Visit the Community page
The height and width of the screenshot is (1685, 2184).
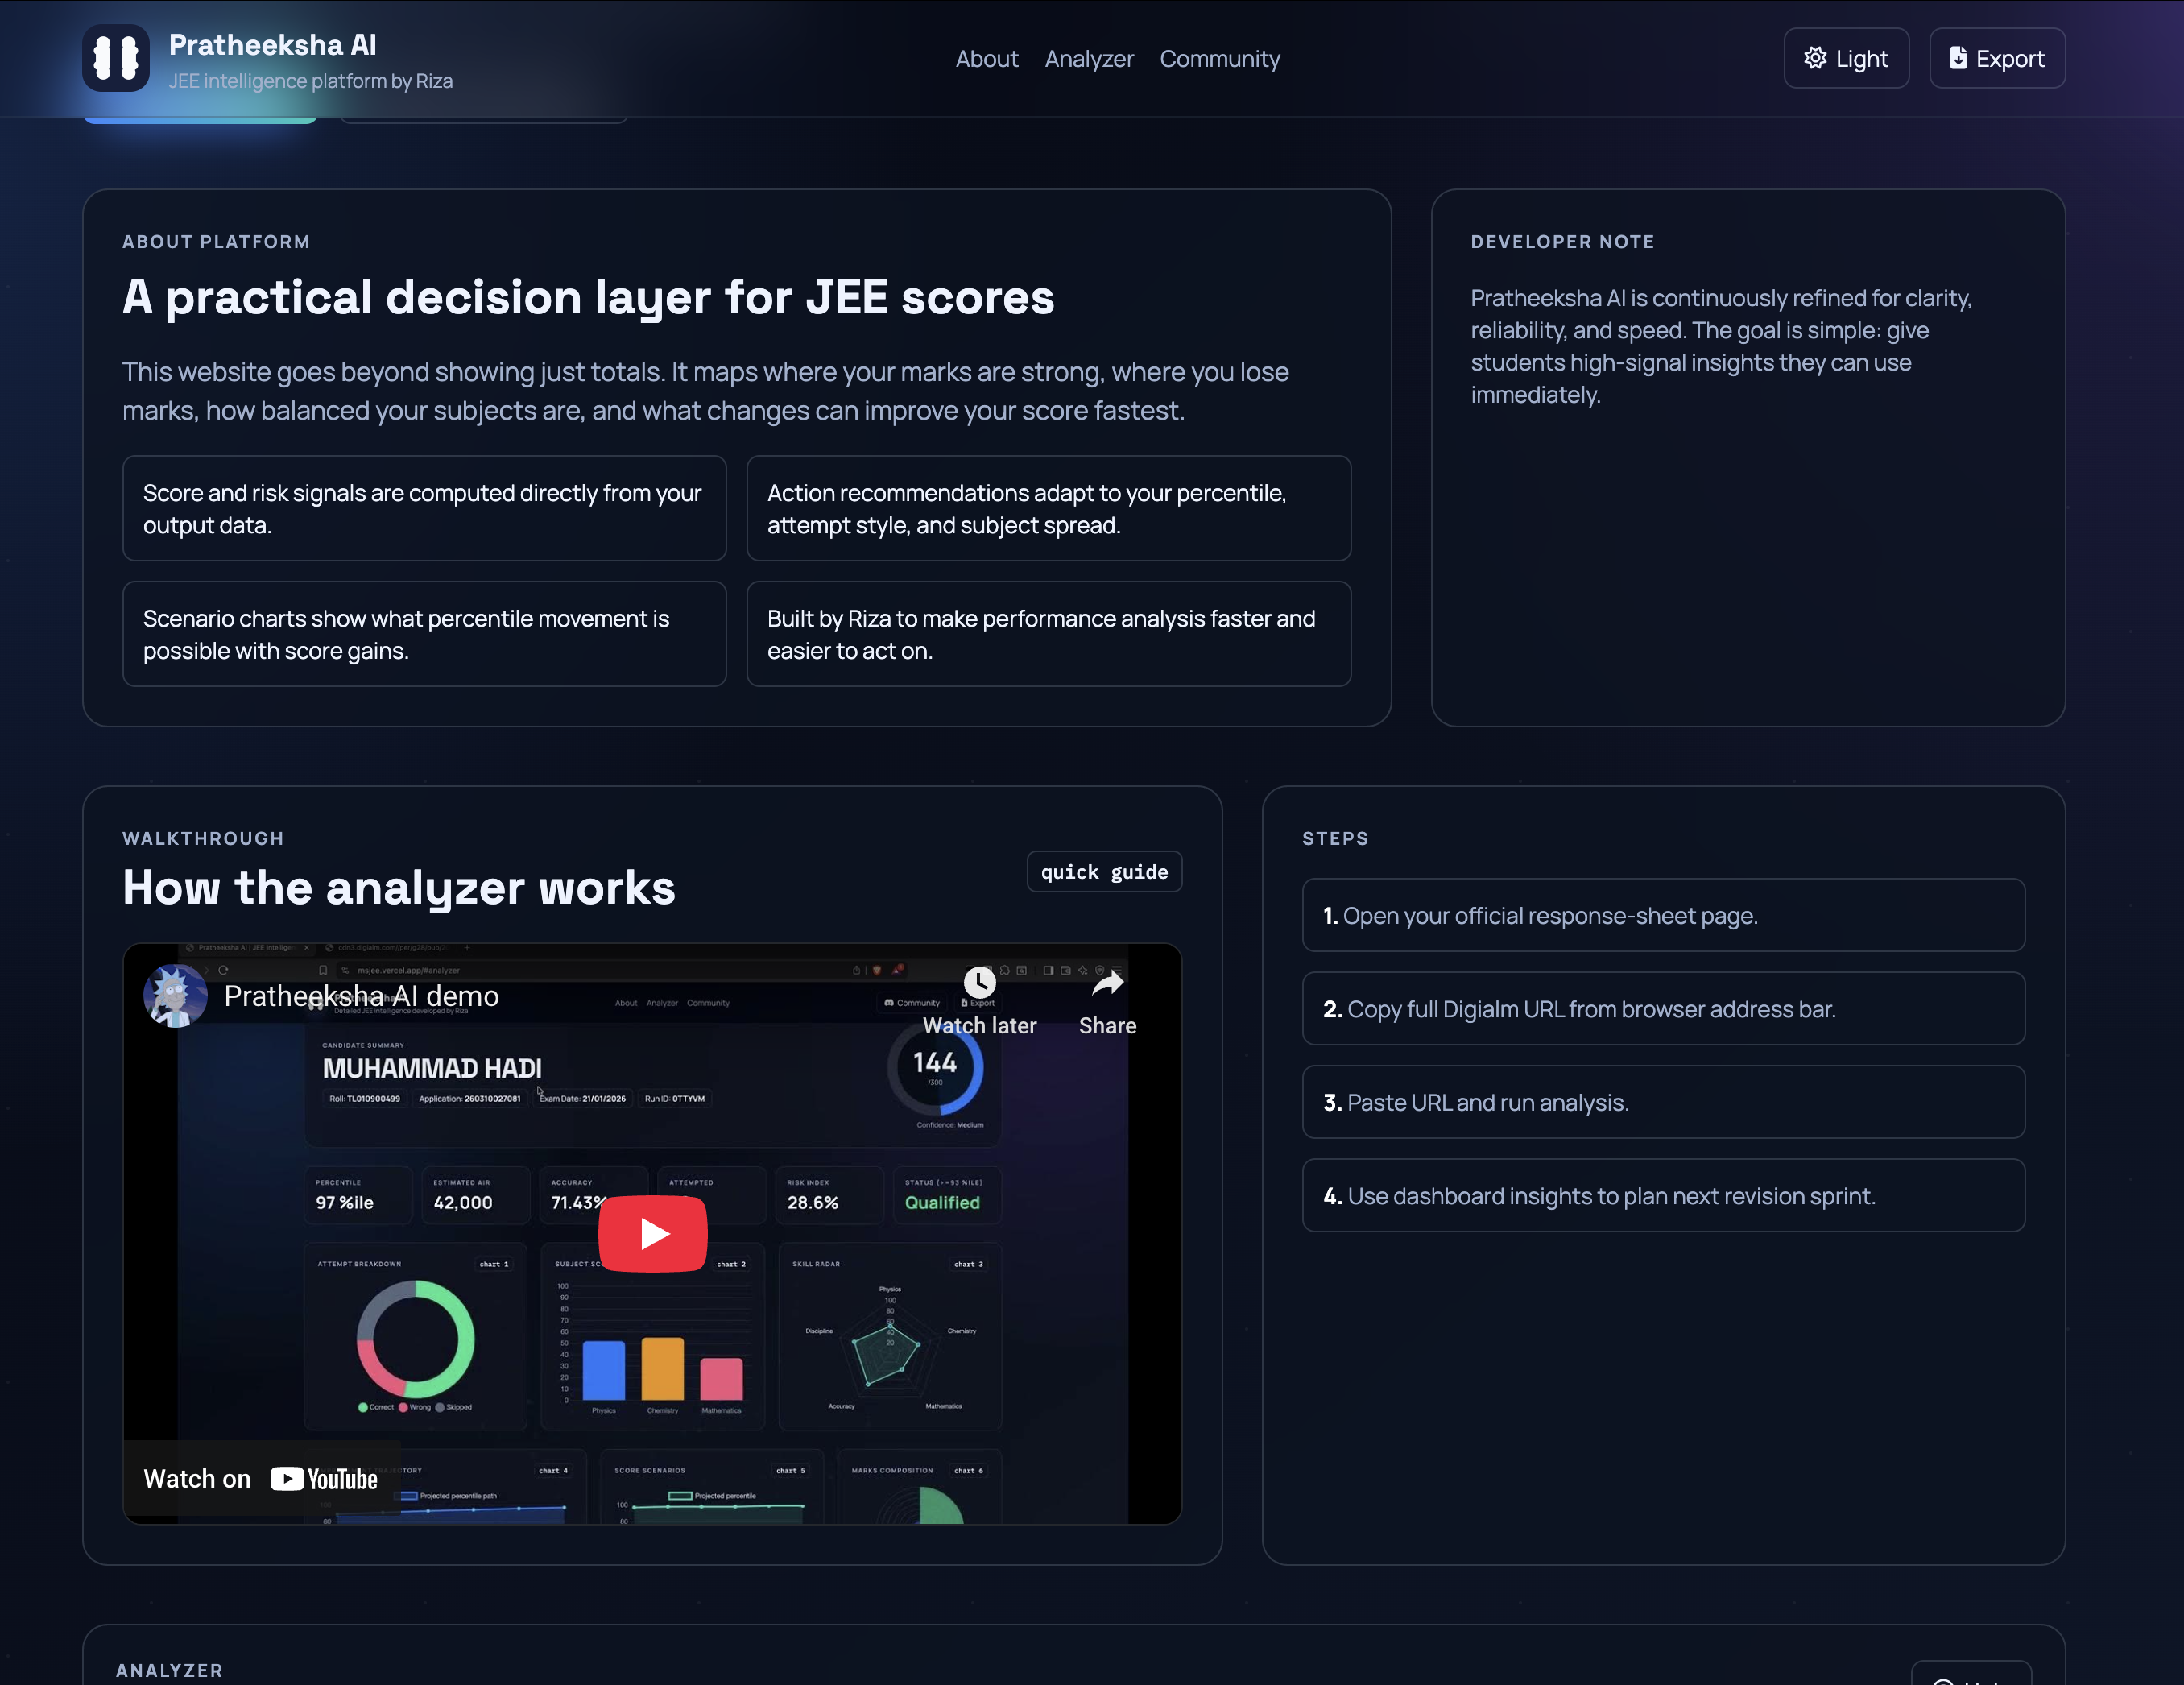tap(1220, 59)
